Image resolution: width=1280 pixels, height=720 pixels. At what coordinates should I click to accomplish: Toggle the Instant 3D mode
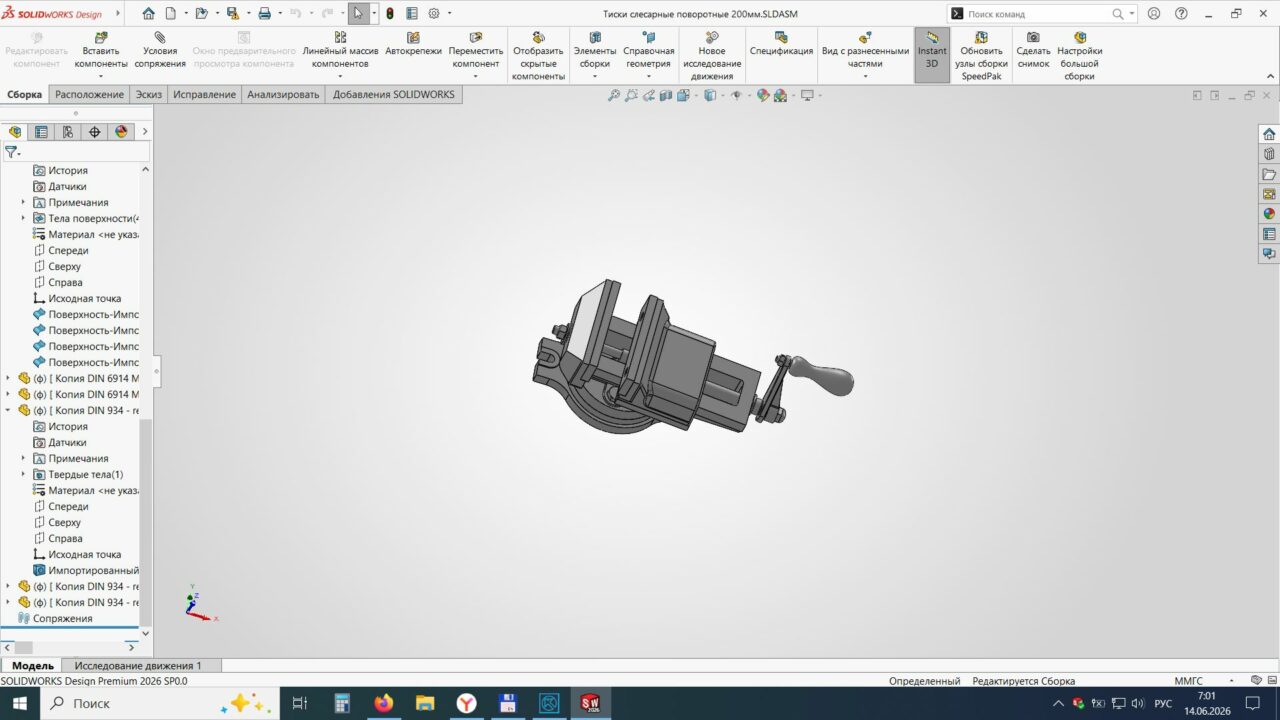932,55
